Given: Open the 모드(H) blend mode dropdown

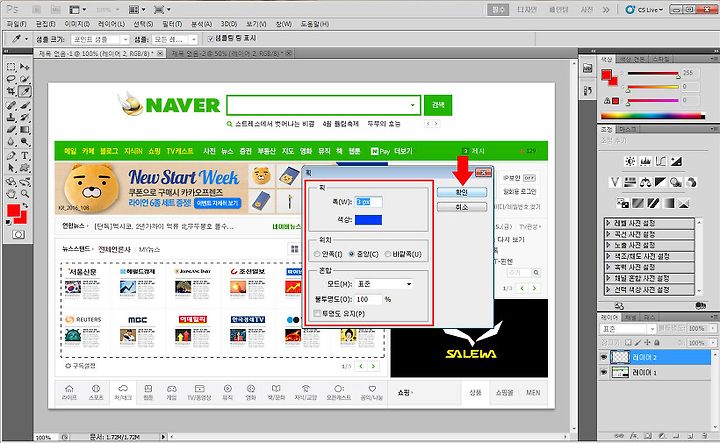Looking at the screenshot, I should [384, 284].
